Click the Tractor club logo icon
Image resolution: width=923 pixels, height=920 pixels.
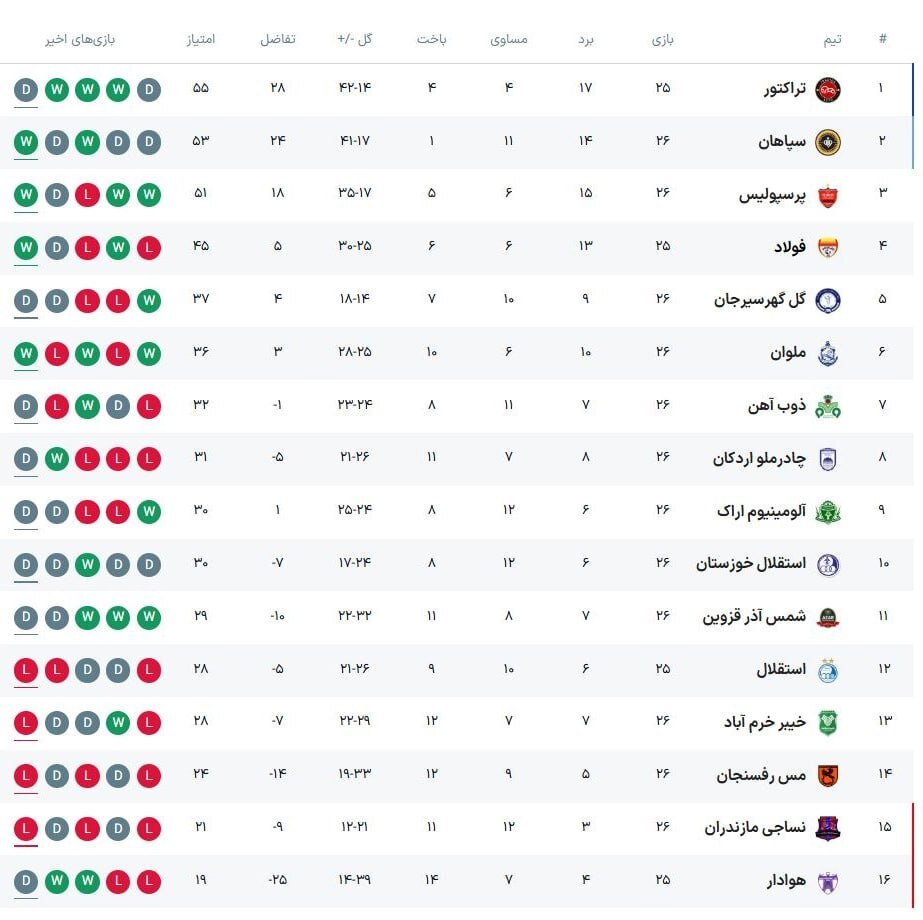(x=827, y=89)
